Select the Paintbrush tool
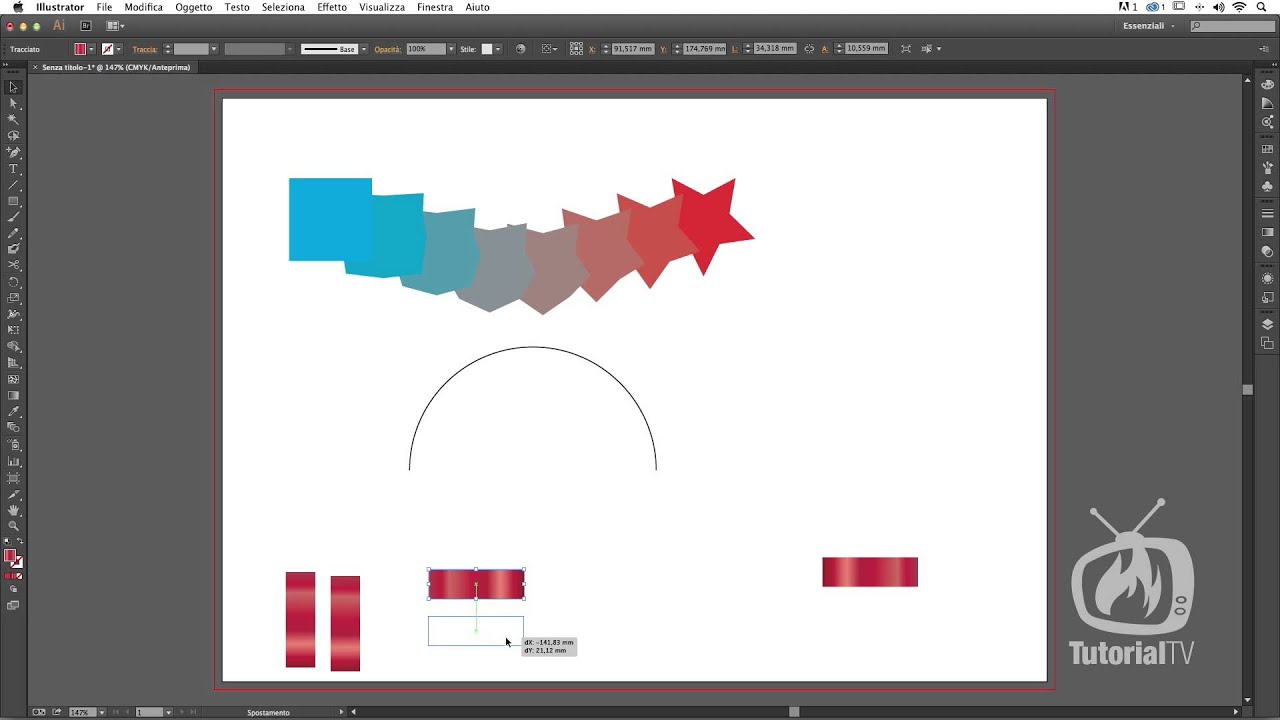1280x720 pixels. (x=13, y=217)
